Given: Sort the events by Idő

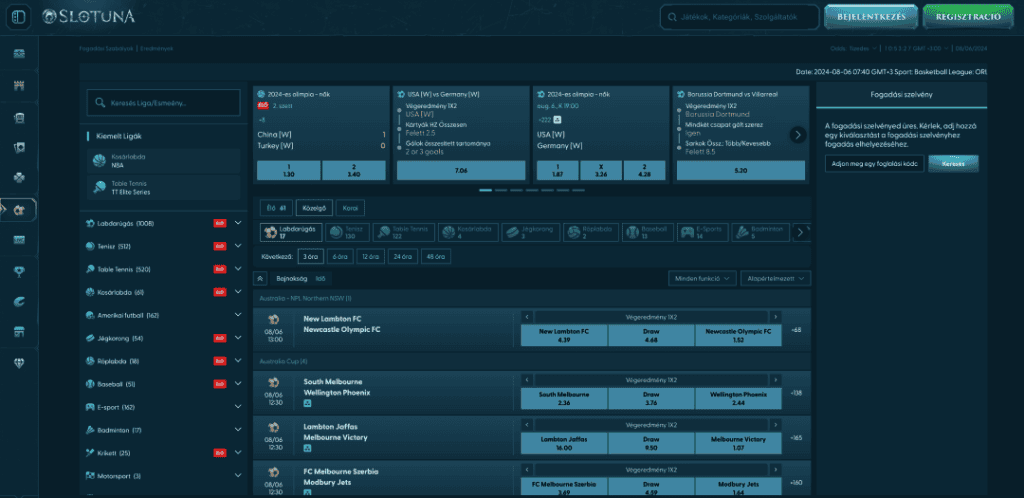Looking at the screenshot, I should click(x=320, y=279).
